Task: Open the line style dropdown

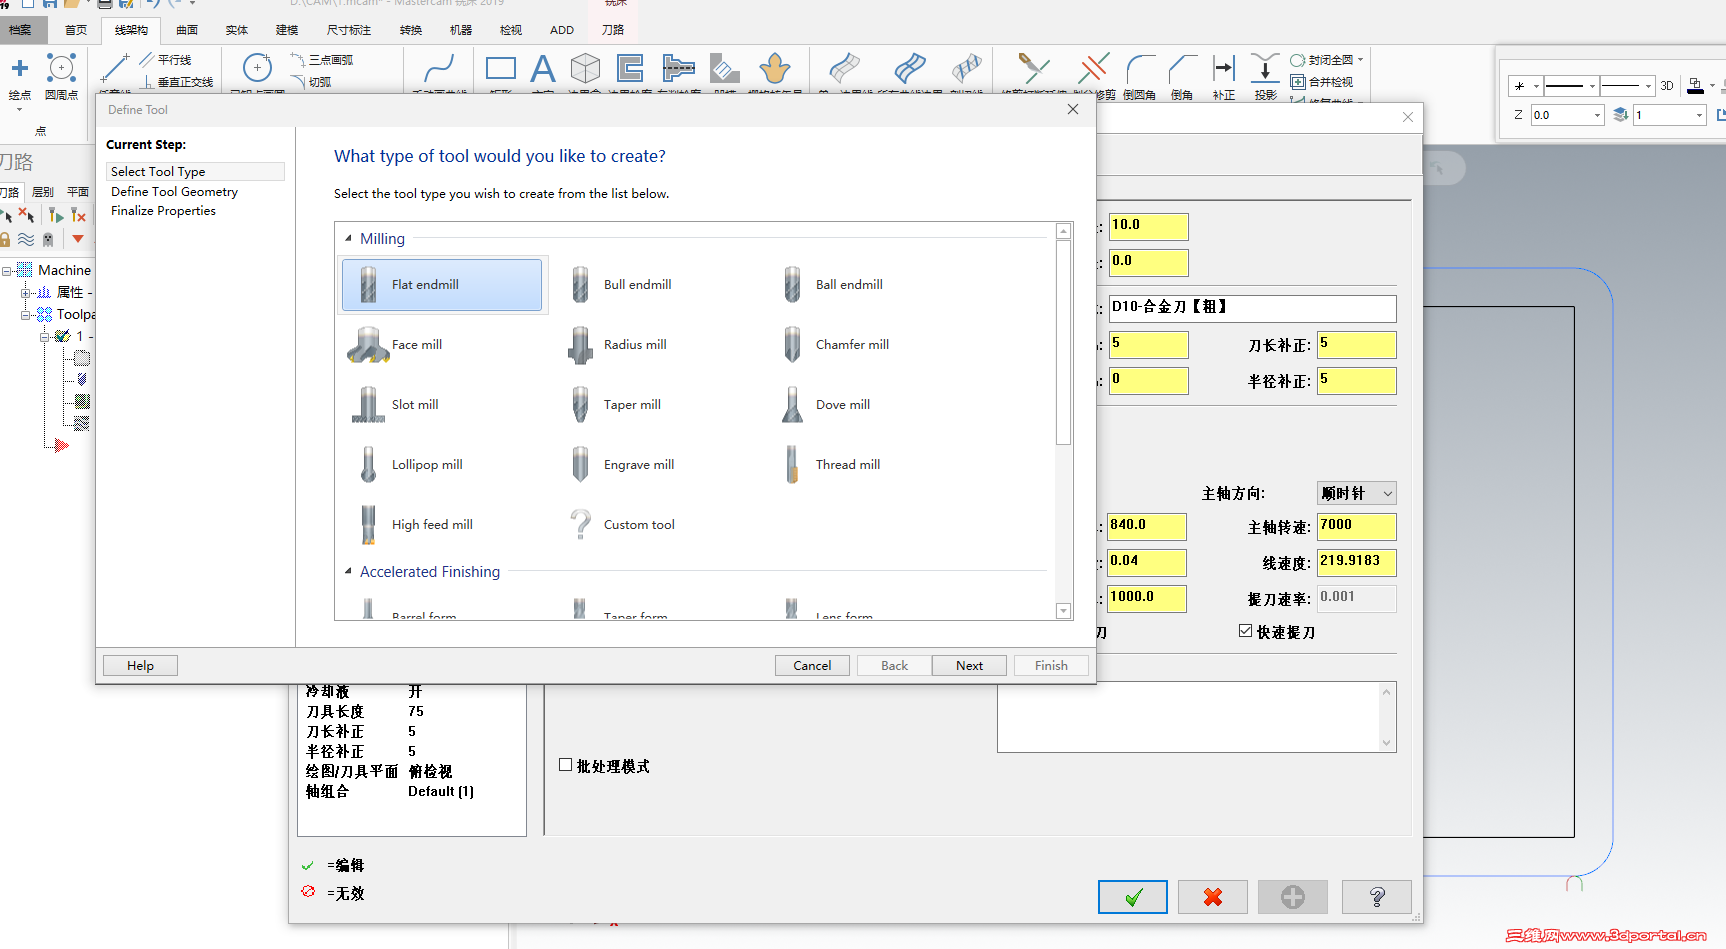Action: pyautogui.click(x=1592, y=86)
